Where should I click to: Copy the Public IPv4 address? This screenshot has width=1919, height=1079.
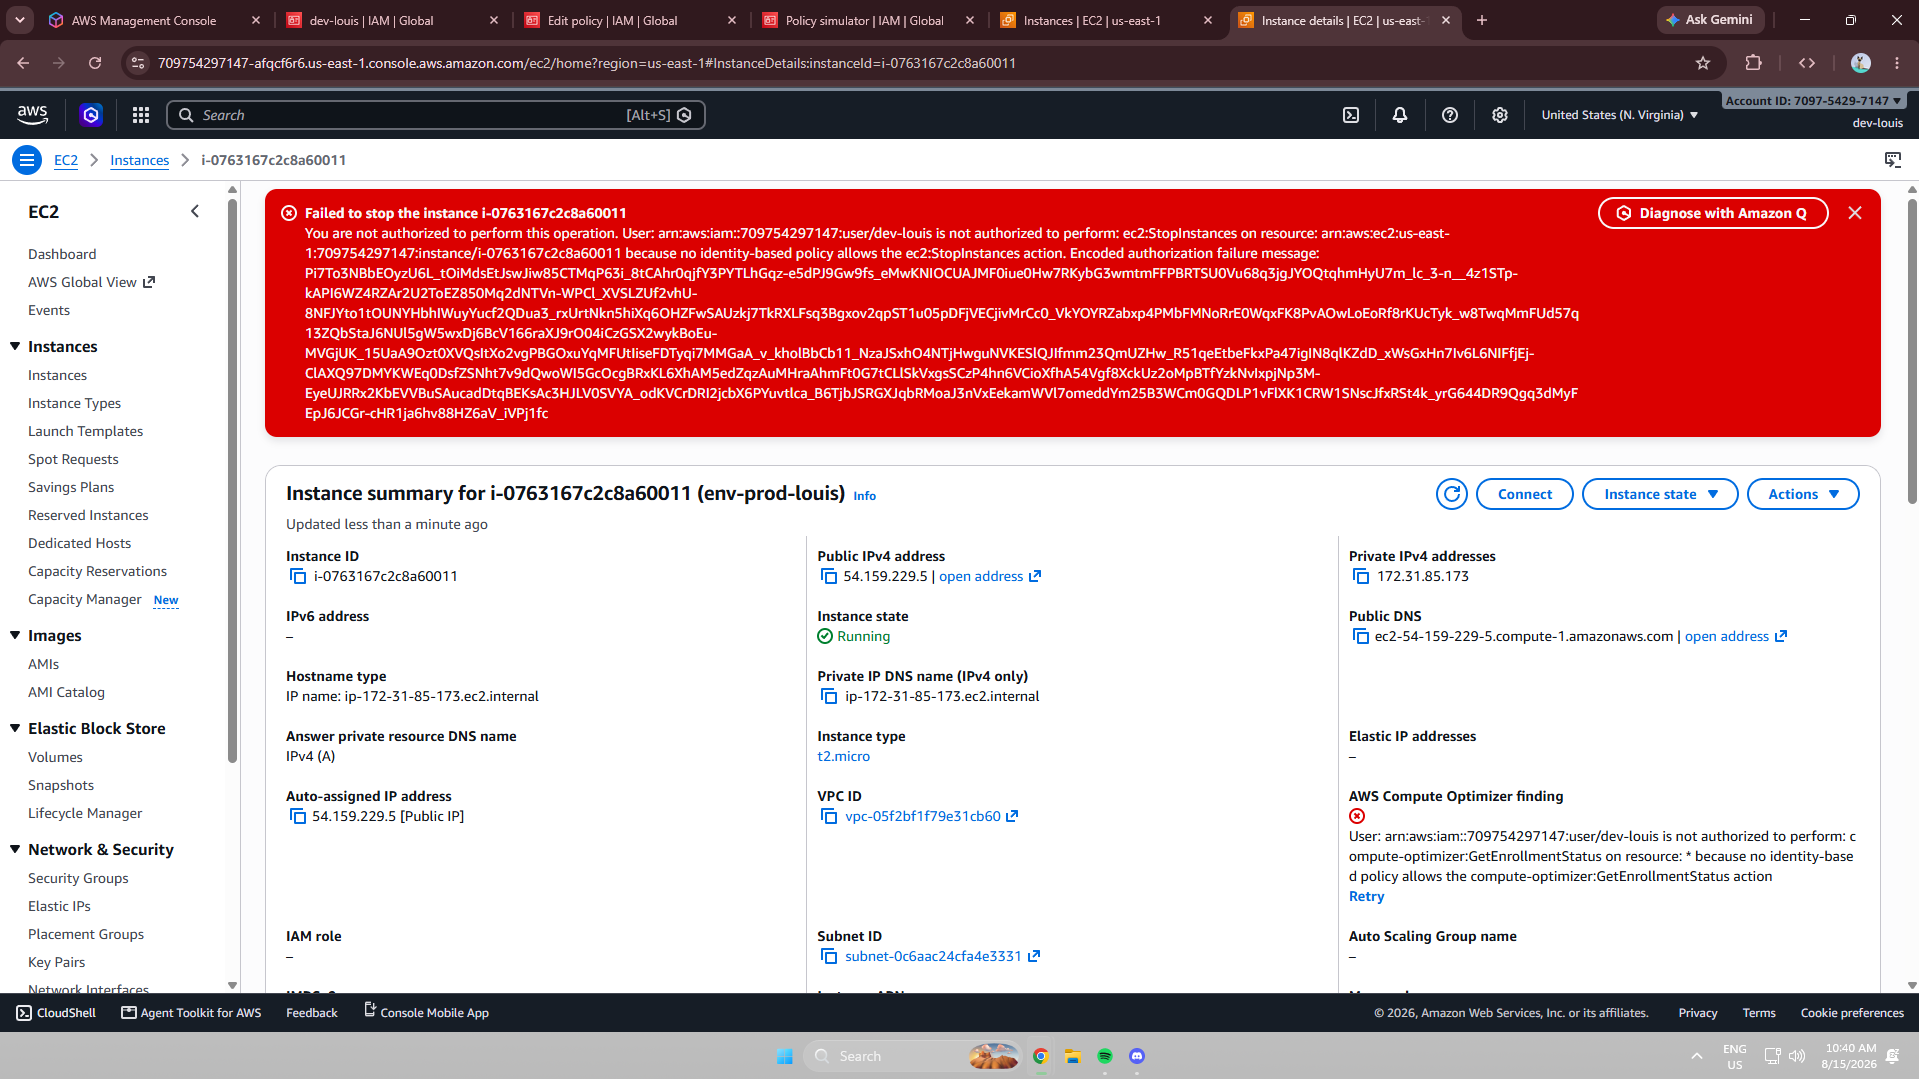tap(828, 576)
